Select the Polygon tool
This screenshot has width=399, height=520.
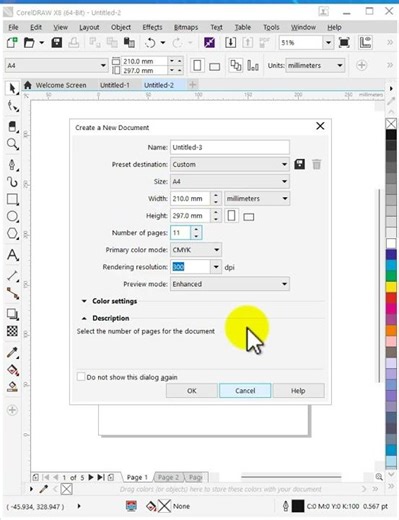12,234
